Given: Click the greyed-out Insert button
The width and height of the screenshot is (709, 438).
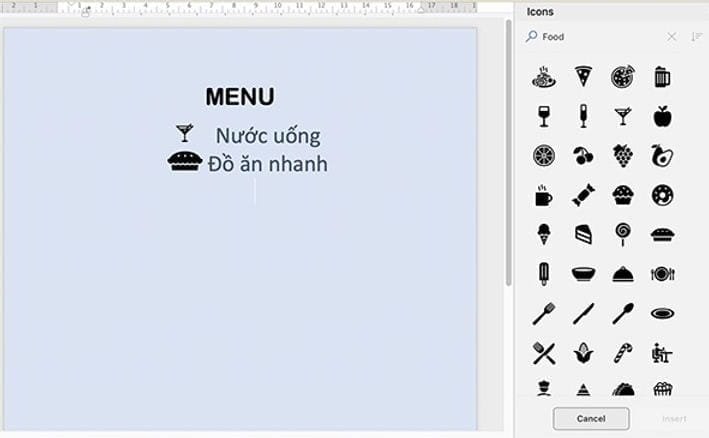Looking at the screenshot, I should point(674,419).
